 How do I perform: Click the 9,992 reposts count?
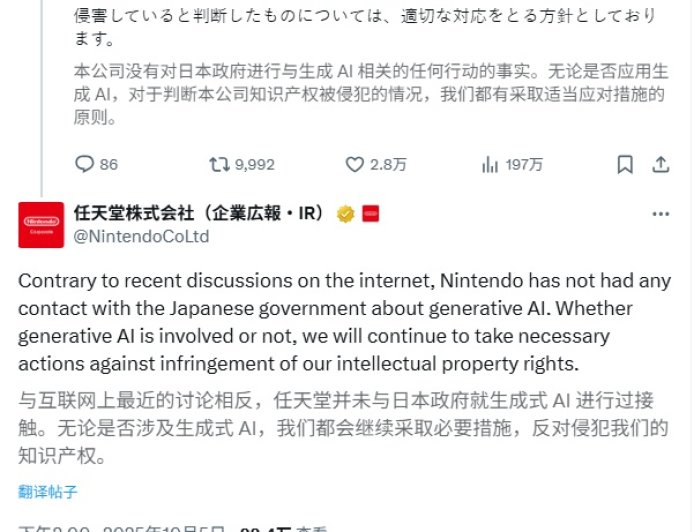coord(254,165)
